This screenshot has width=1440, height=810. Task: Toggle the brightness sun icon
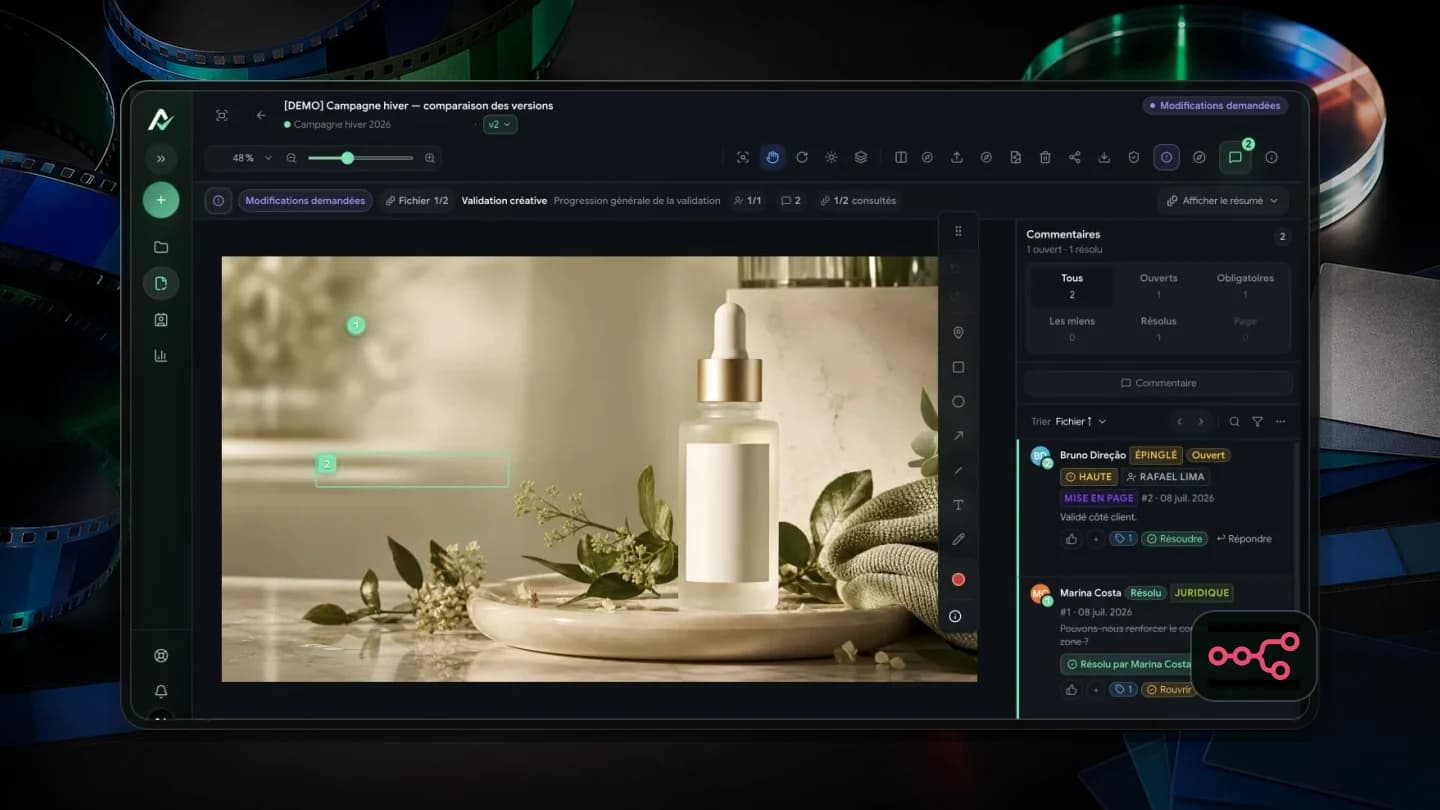[831, 157]
